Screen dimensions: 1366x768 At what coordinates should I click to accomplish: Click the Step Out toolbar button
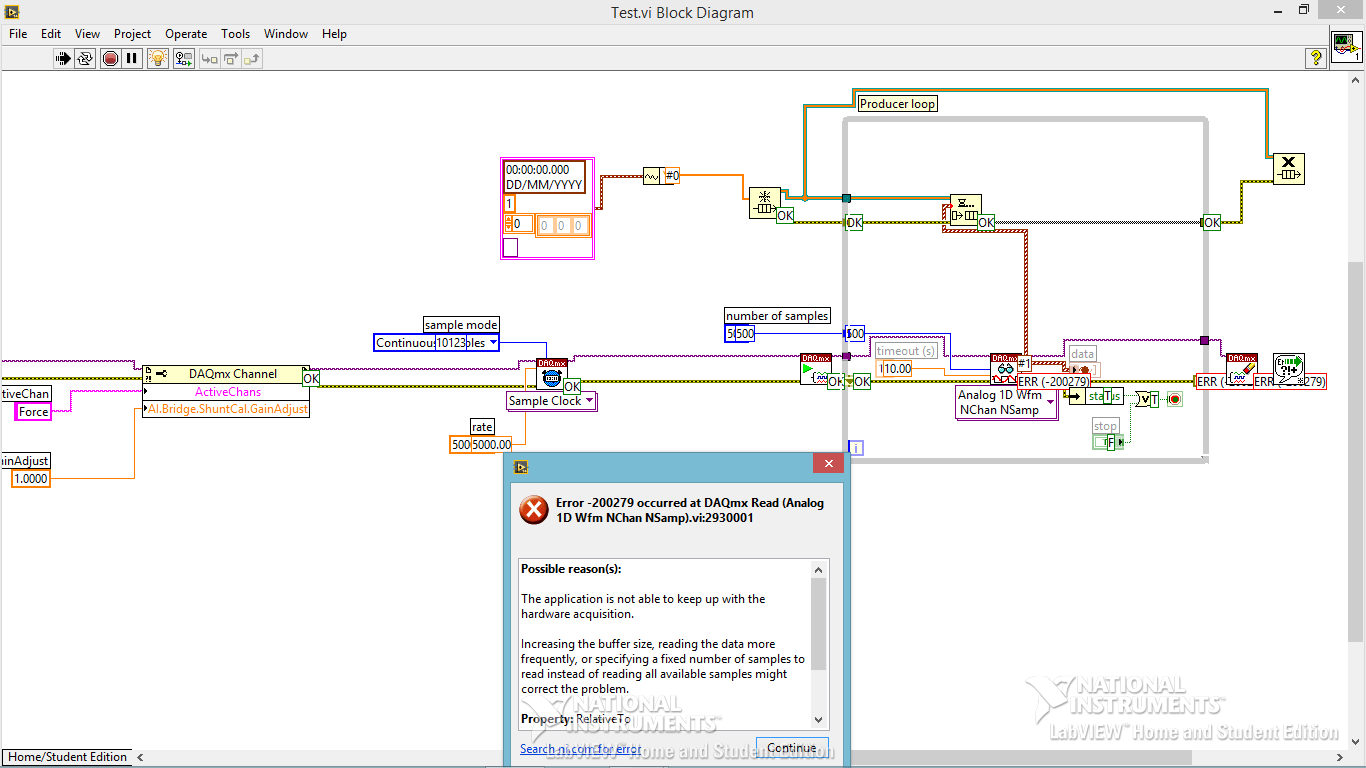(251, 59)
